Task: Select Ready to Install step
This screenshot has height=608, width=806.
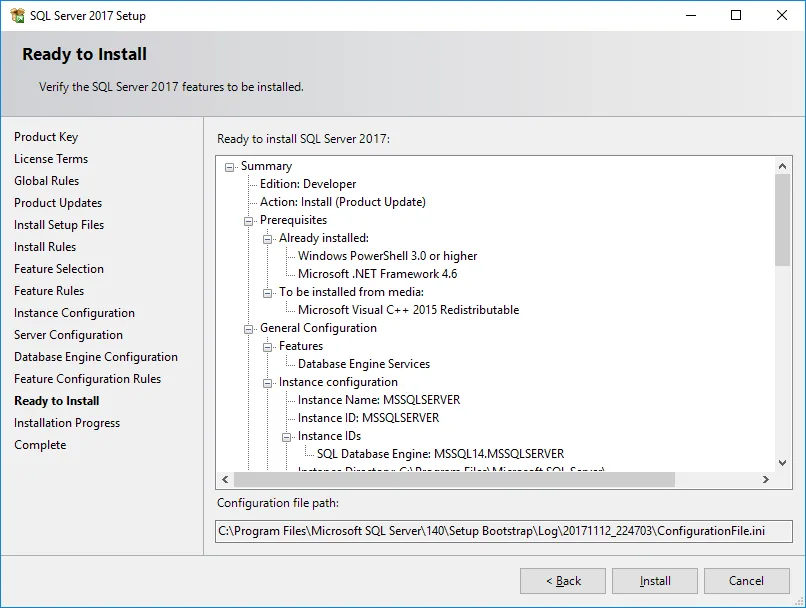Action: (57, 401)
